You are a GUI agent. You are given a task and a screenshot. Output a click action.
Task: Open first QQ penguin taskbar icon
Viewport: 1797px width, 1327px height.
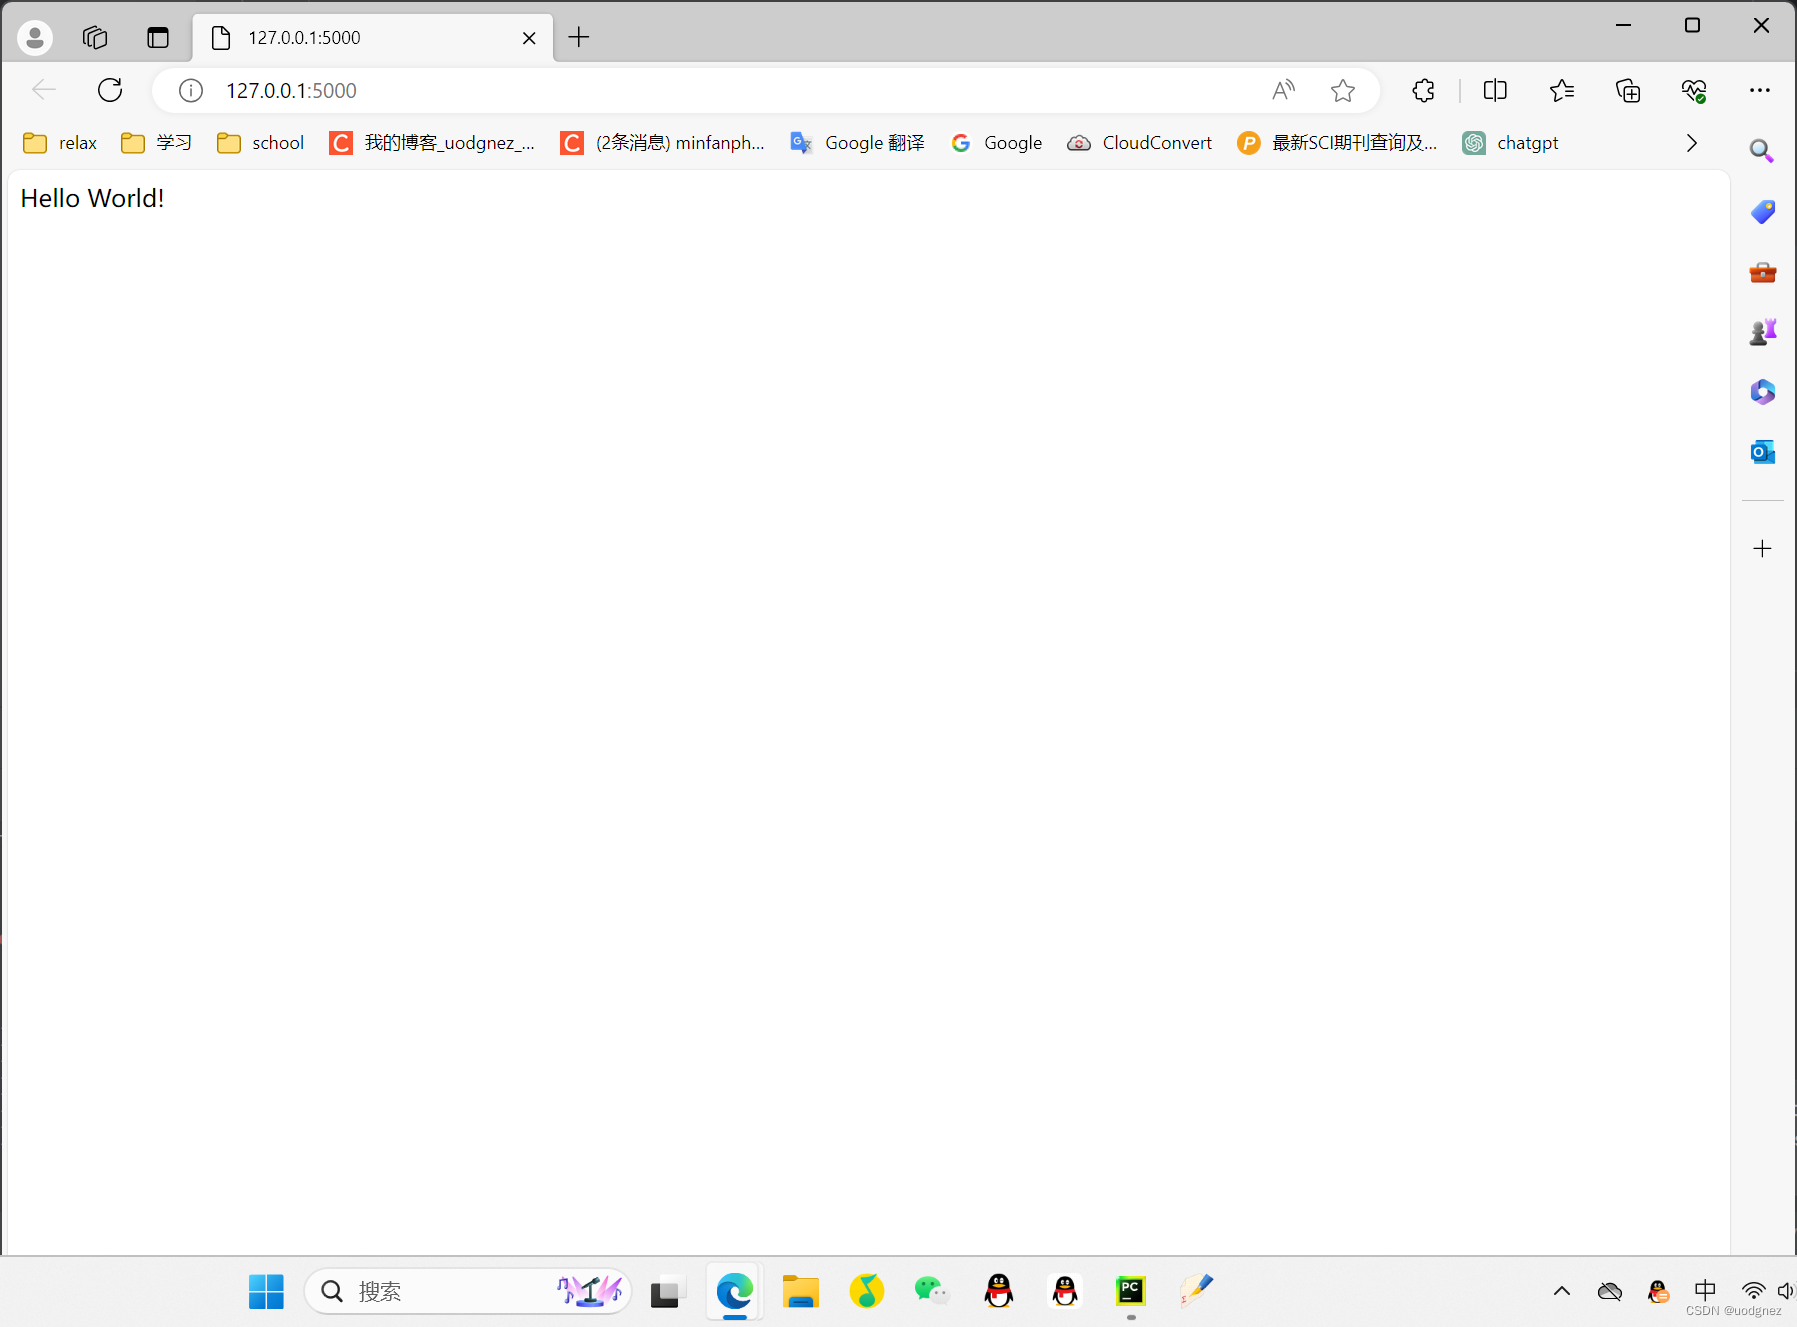pyautogui.click(x=998, y=1291)
